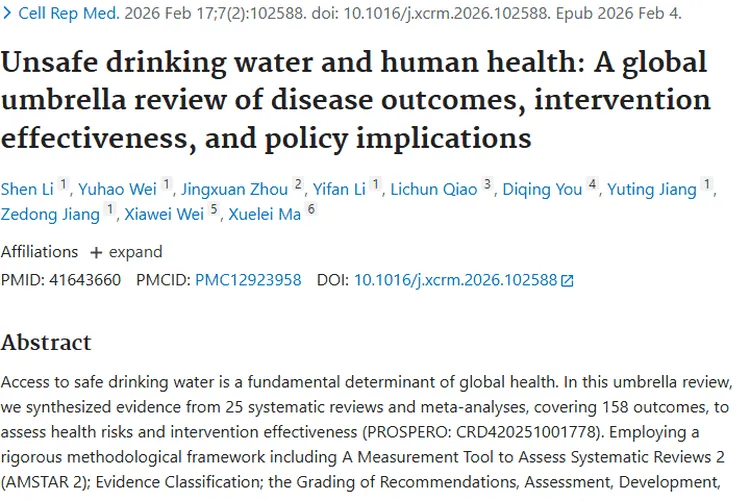Open author Shen Li's link

27,190
